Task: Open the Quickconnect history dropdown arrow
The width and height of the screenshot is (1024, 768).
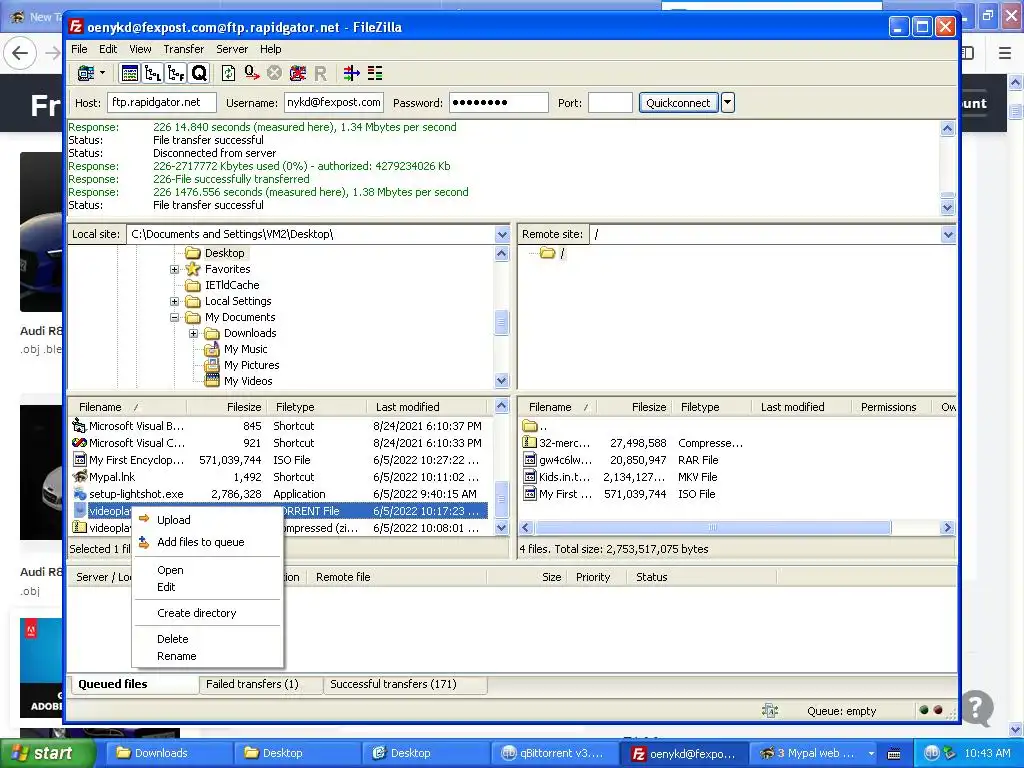Action: 728,103
